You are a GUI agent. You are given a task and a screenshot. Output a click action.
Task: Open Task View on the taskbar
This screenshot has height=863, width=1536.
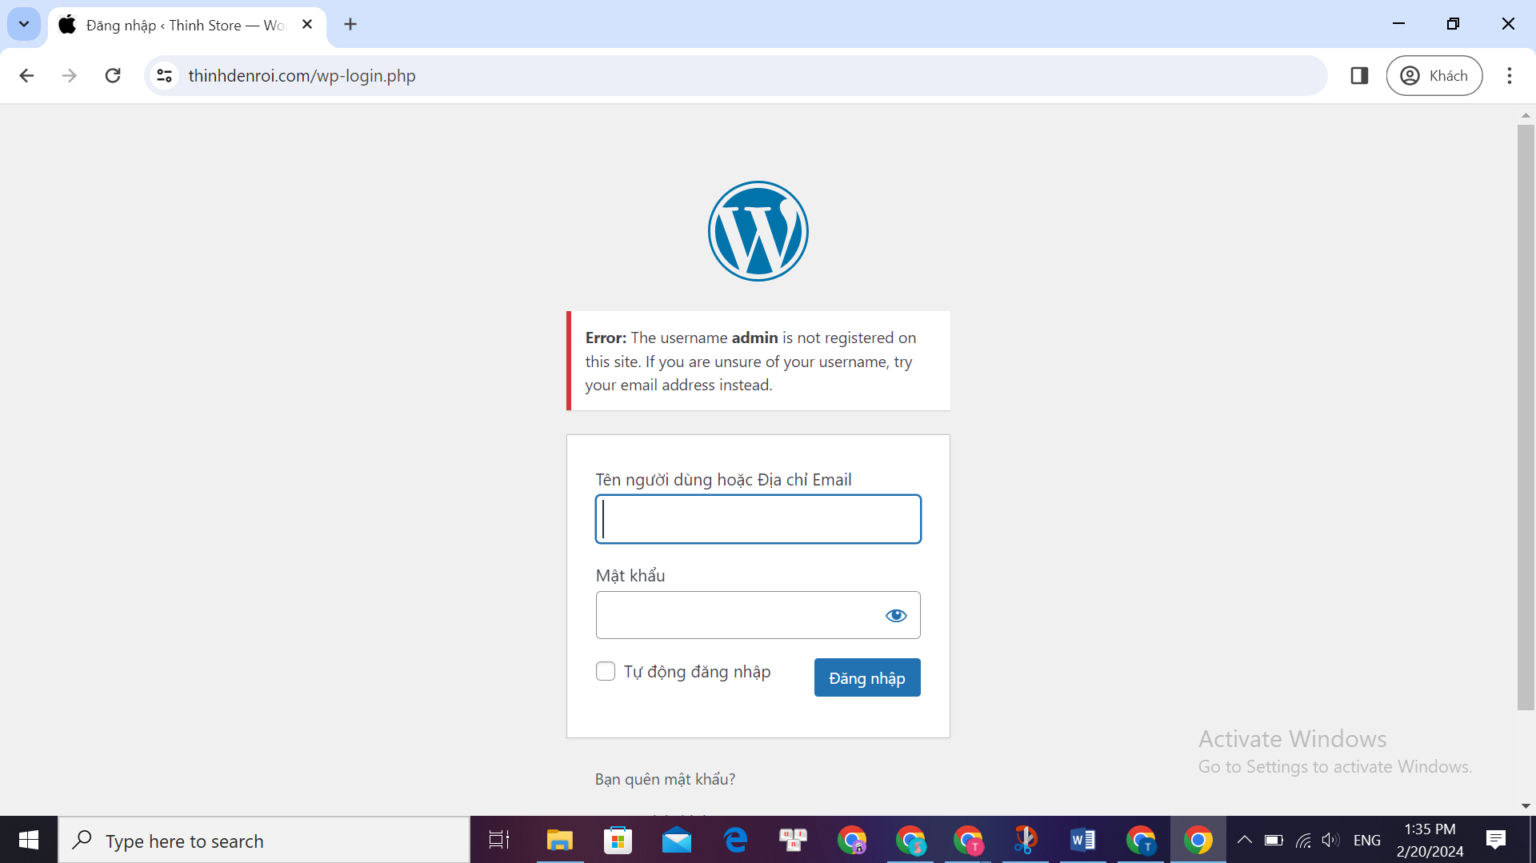(497, 840)
